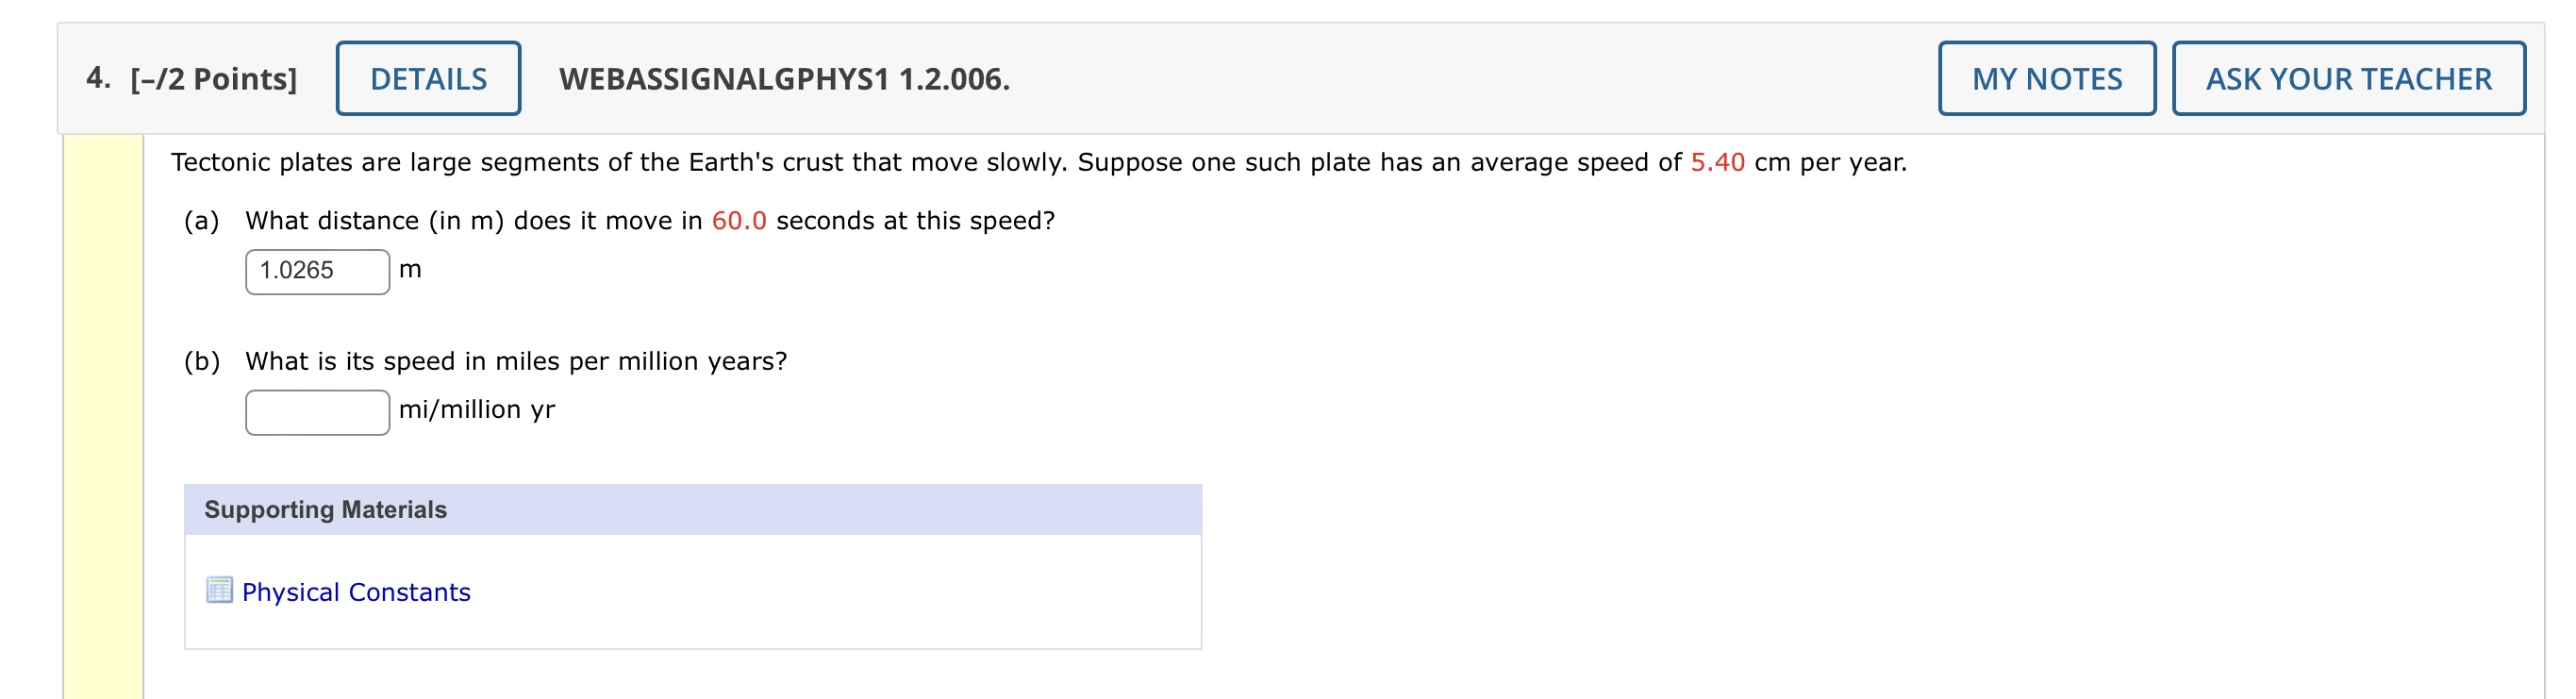The height and width of the screenshot is (699, 2576).
Task: Click the mi/million yr unit label
Action: 477,409
